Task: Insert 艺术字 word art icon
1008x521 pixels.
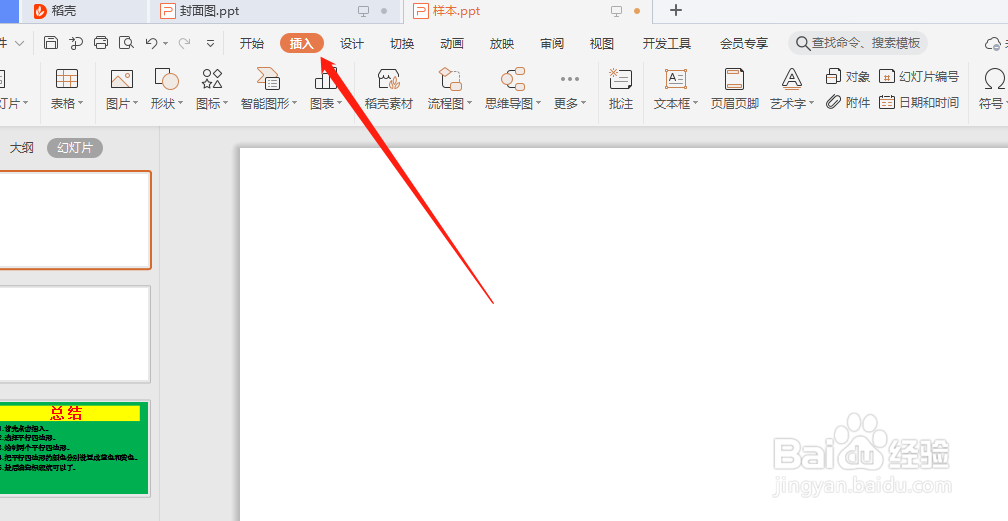Action: pos(791,79)
